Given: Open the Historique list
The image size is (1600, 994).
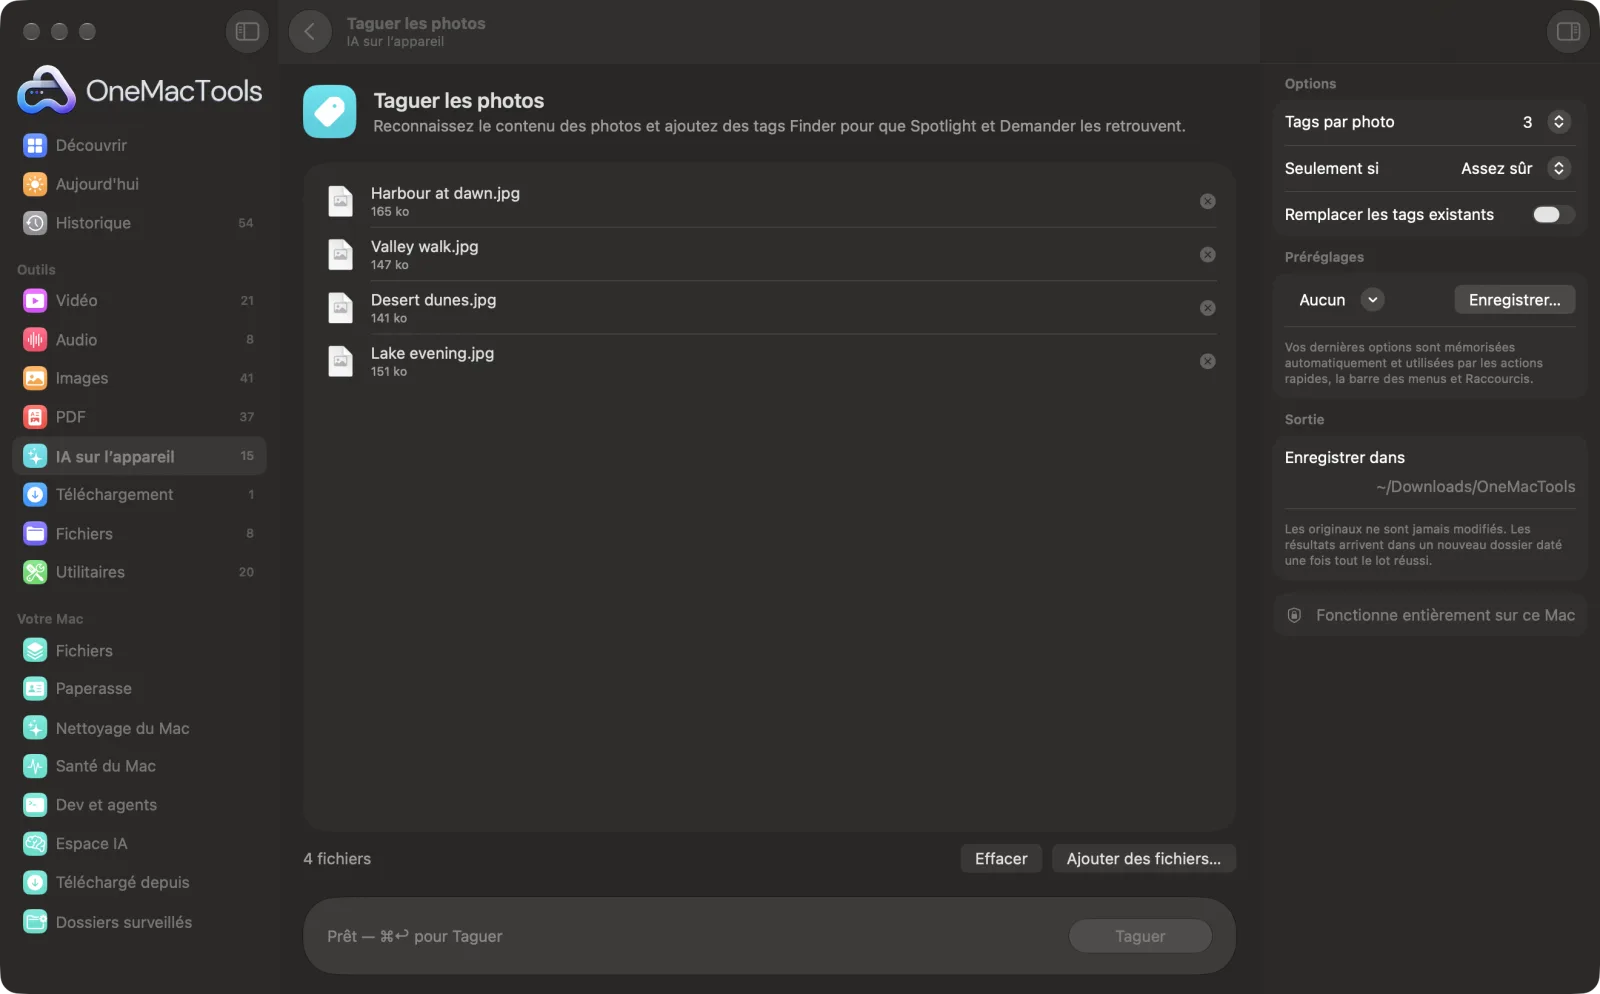Looking at the screenshot, I should tap(139, 223).
